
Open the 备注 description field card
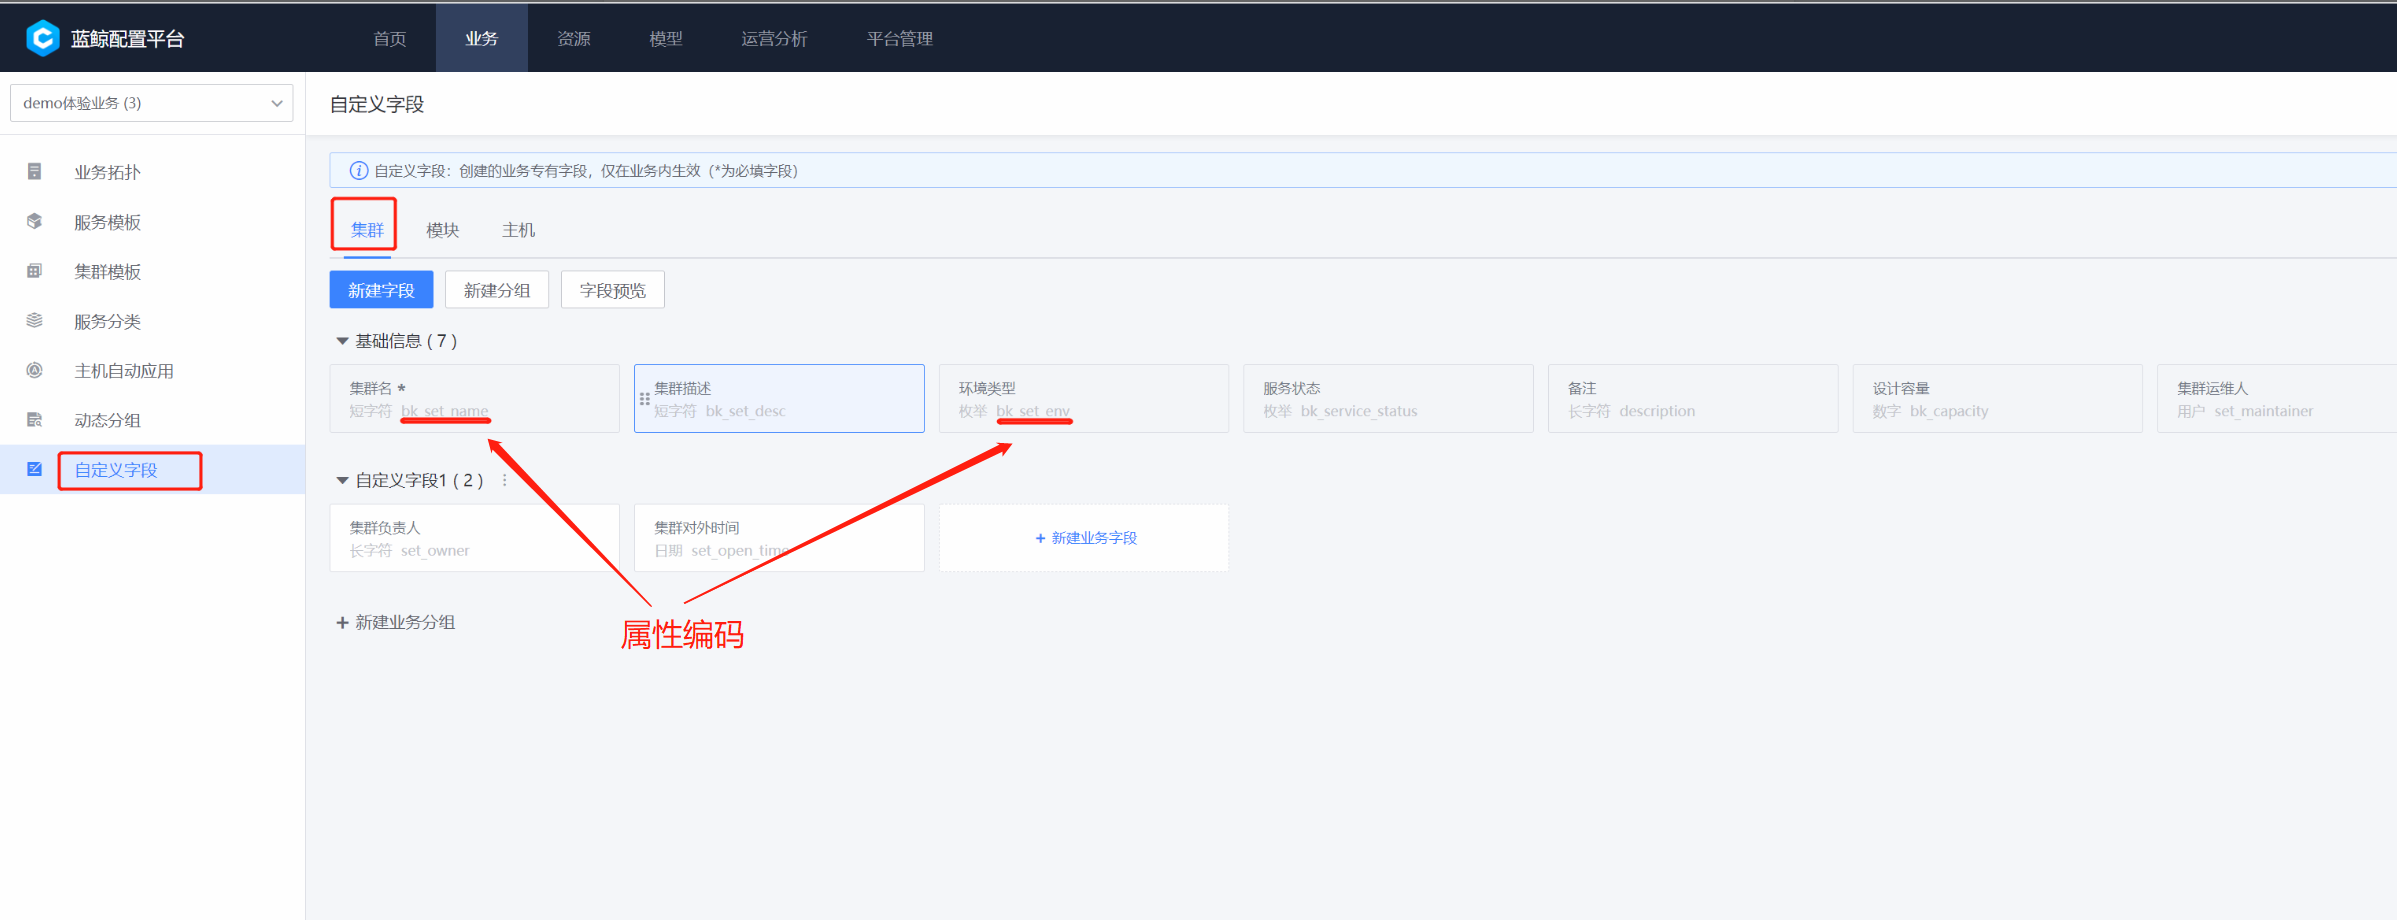[1693, 398]
